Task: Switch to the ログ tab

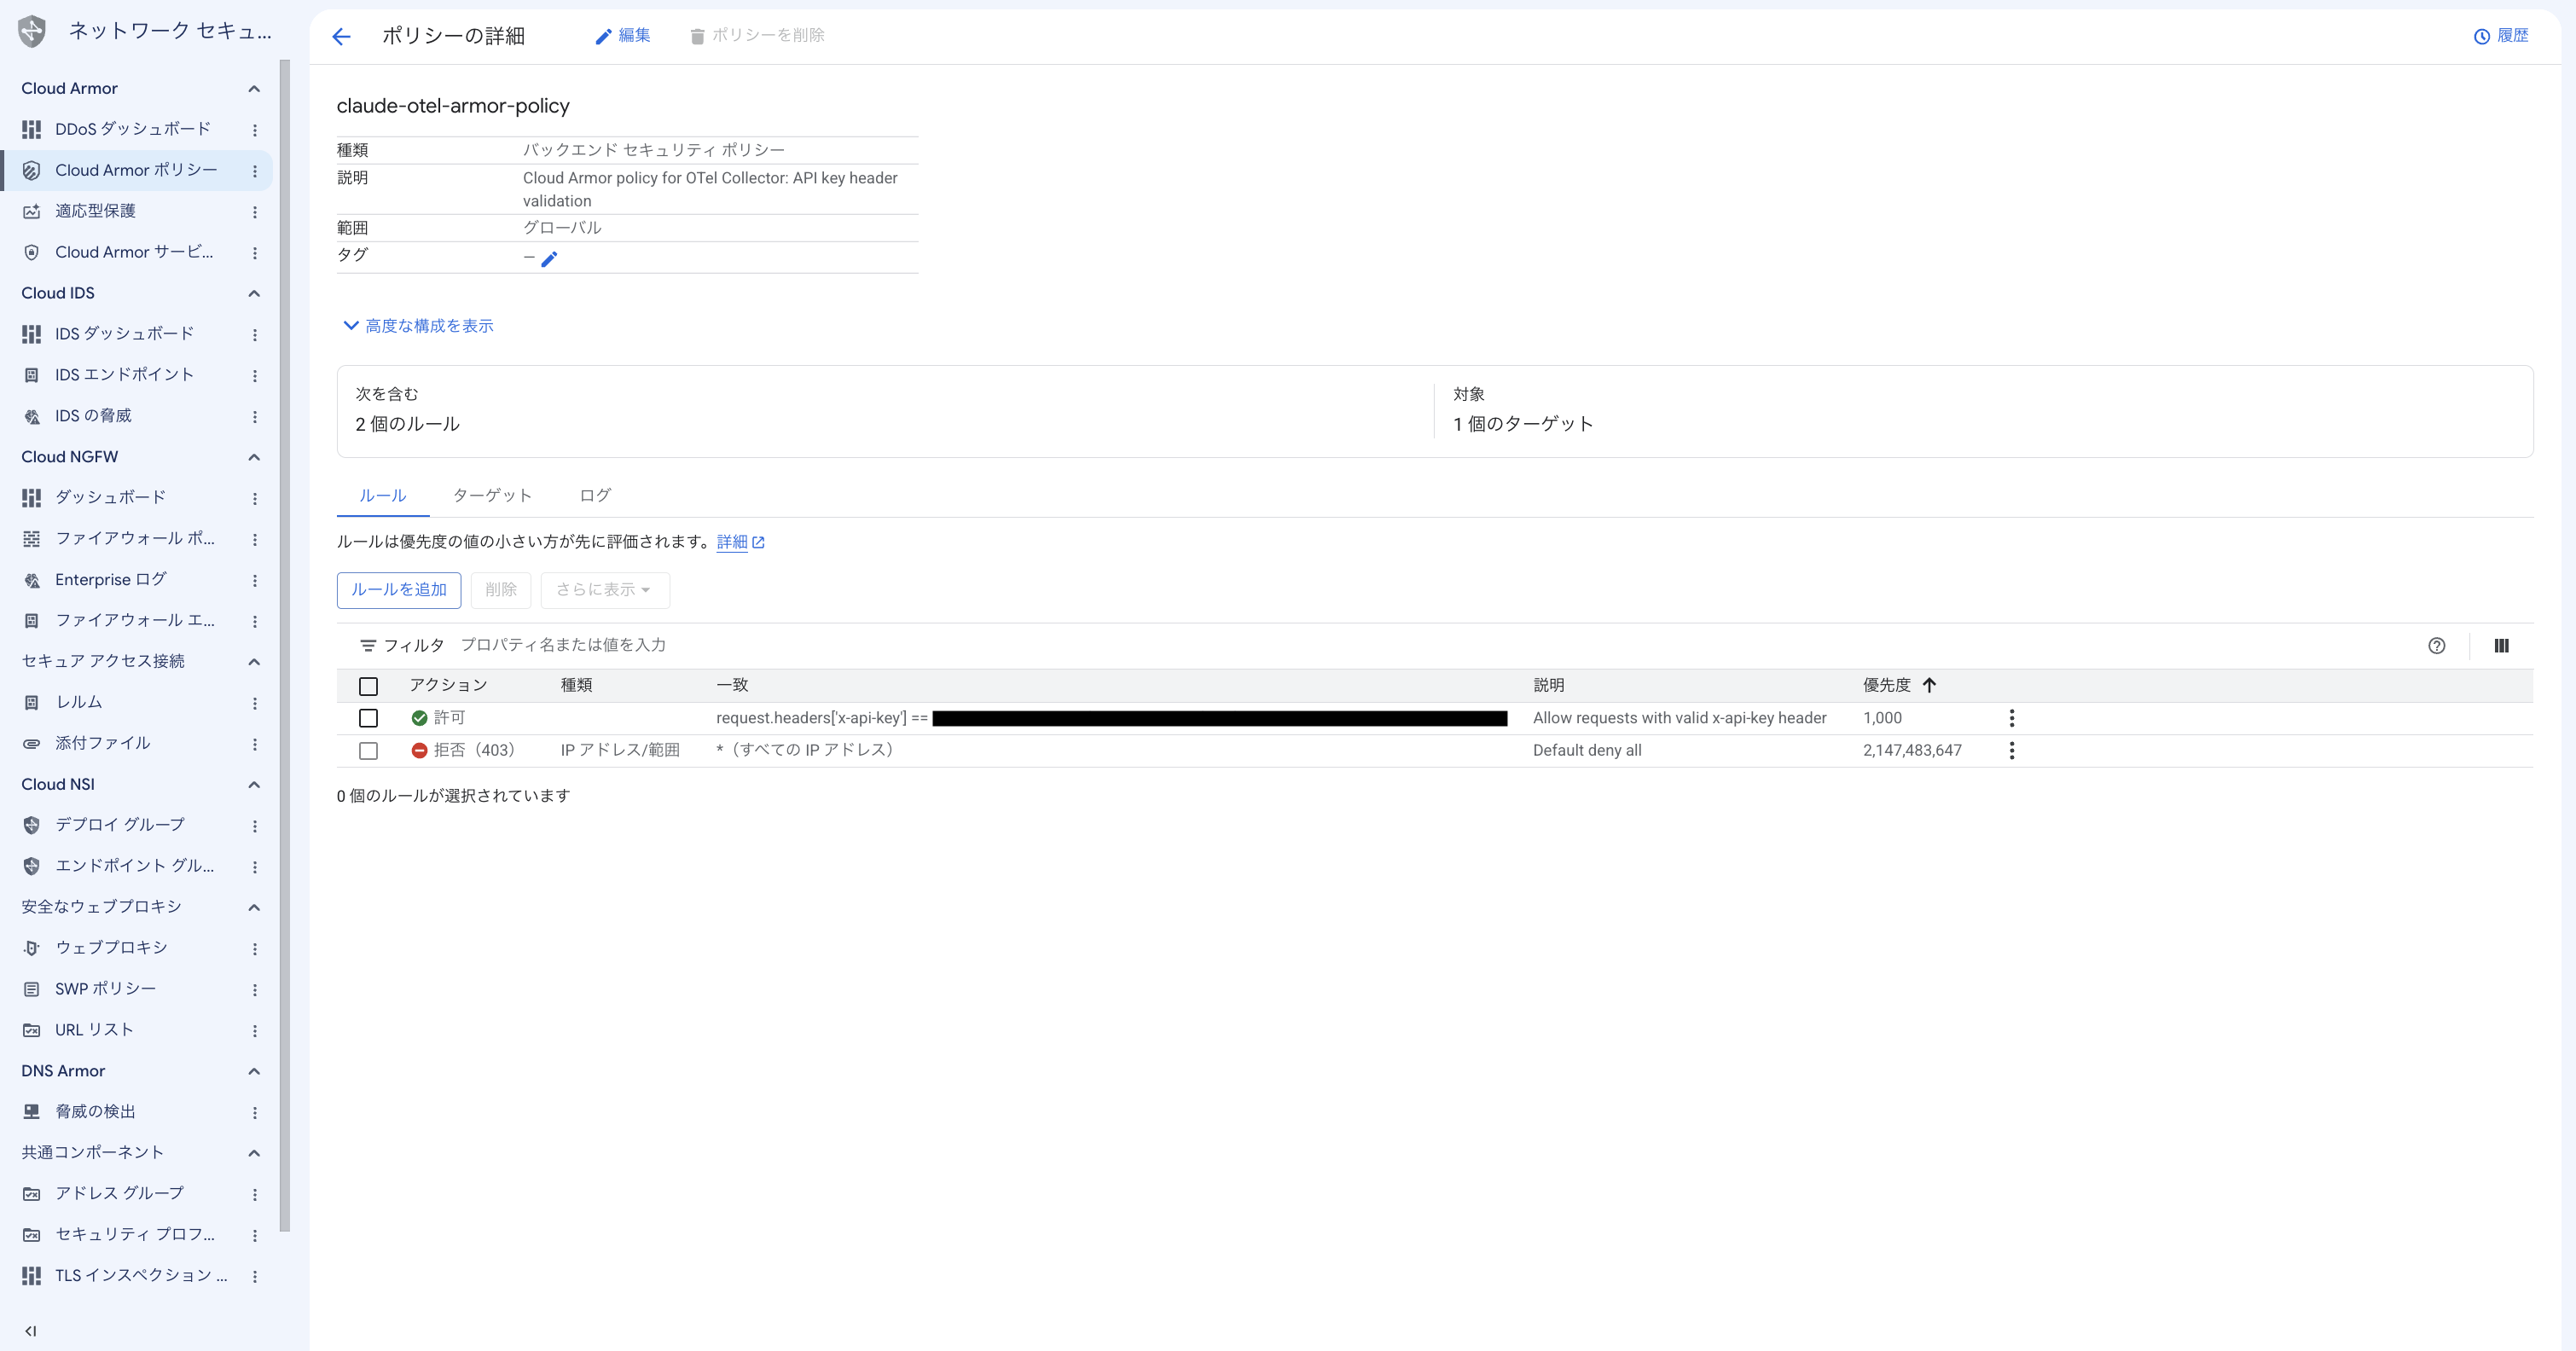Action: click(595, 495)
